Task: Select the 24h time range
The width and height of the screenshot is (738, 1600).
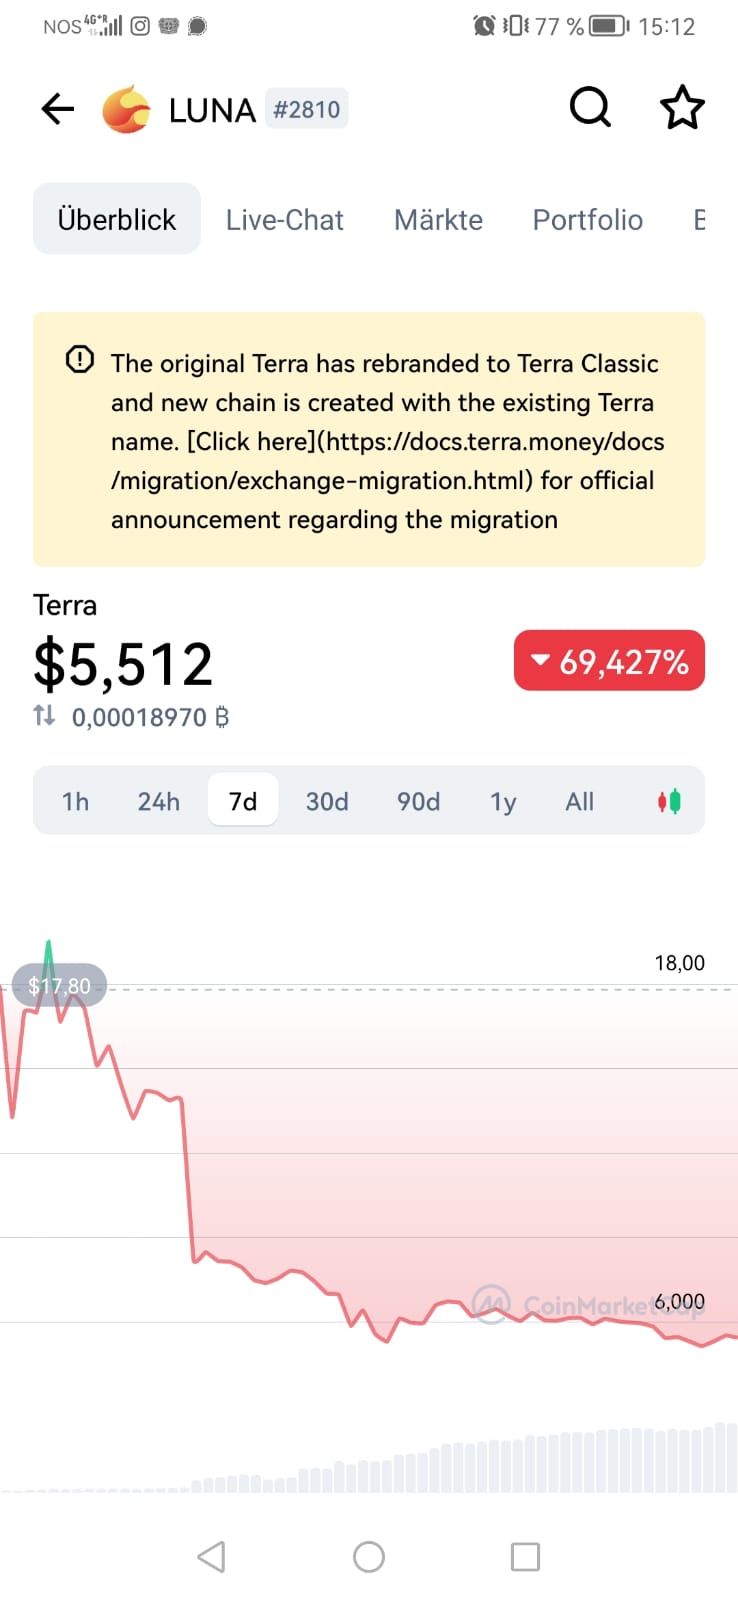Action: click(x=159, y=801)
